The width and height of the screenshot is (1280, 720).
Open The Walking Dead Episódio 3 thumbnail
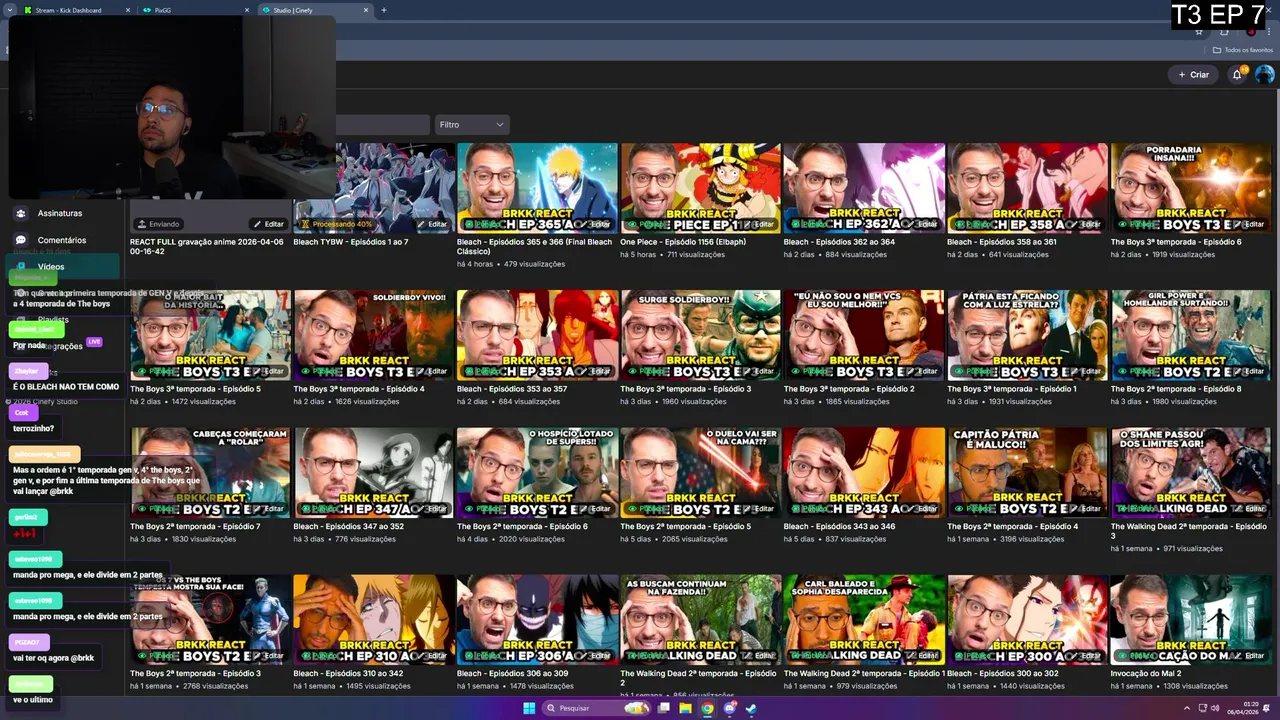pyautogui.click(x=1191, y=472)
